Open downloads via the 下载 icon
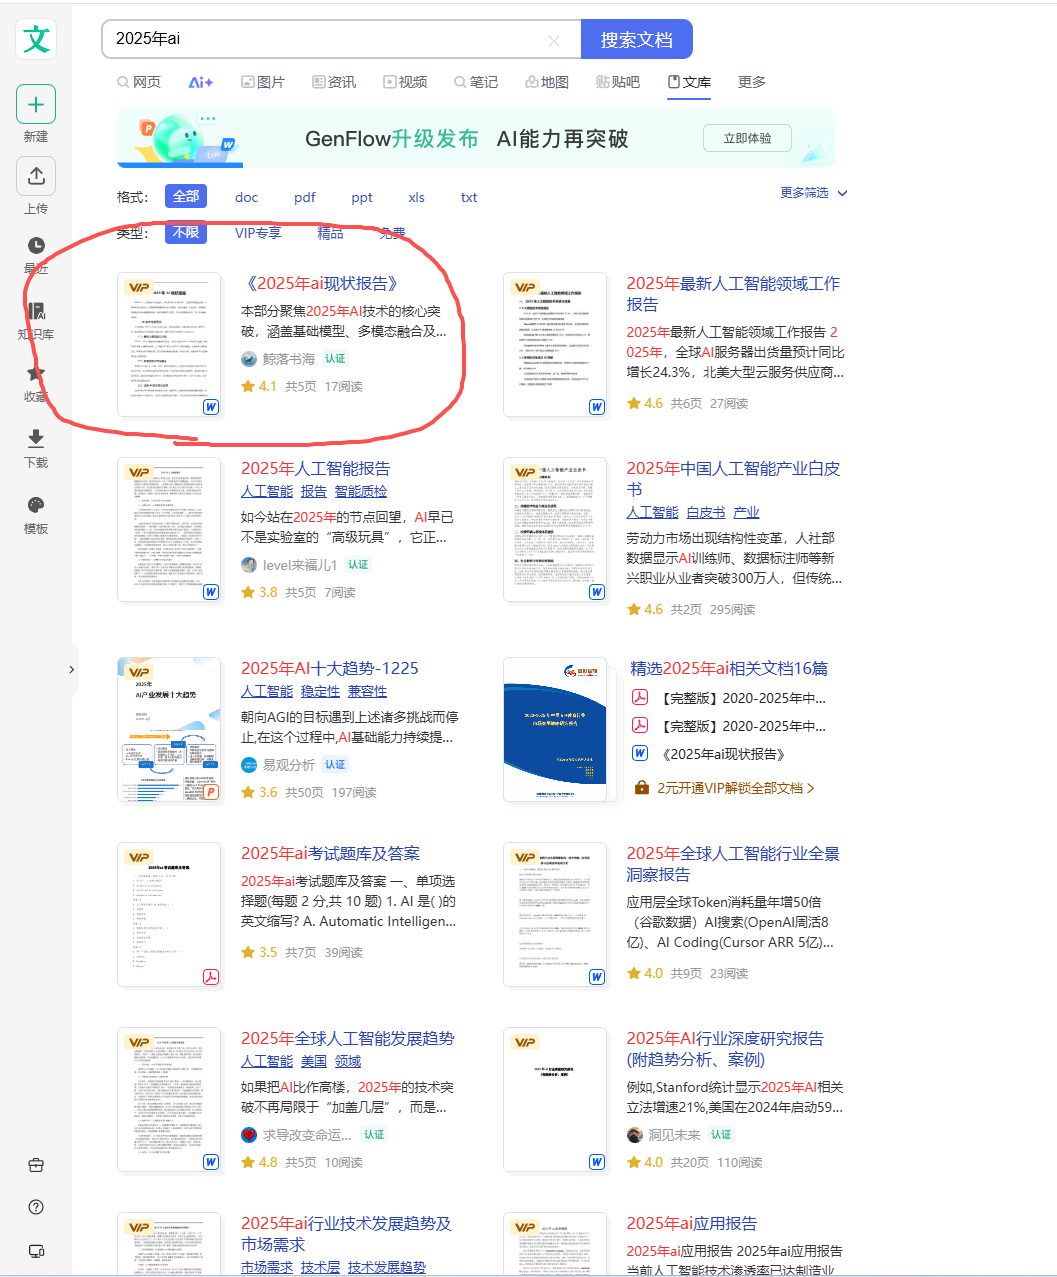Image resolution: width=1057 pixels, height=1277 pixels. pos(36,440)
